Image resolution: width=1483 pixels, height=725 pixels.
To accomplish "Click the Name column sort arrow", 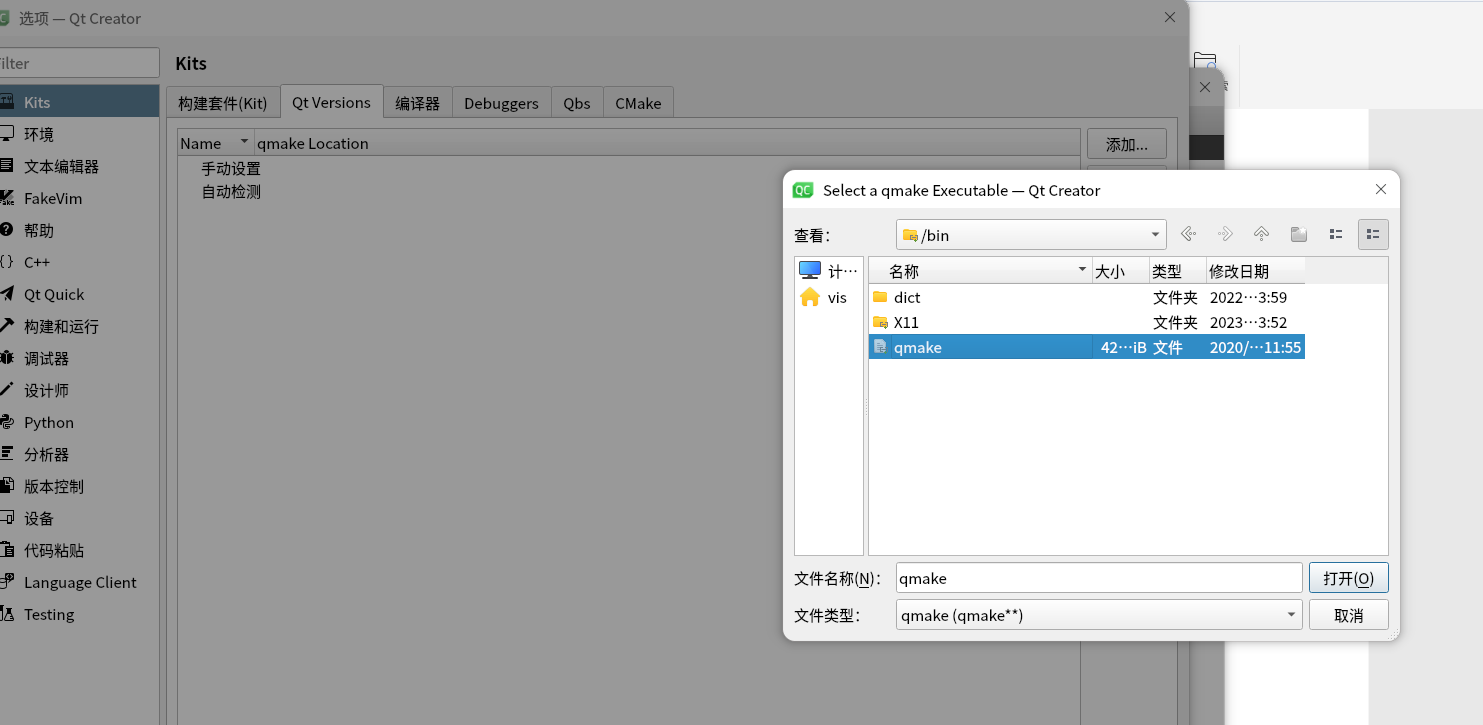I will point(244,142).
